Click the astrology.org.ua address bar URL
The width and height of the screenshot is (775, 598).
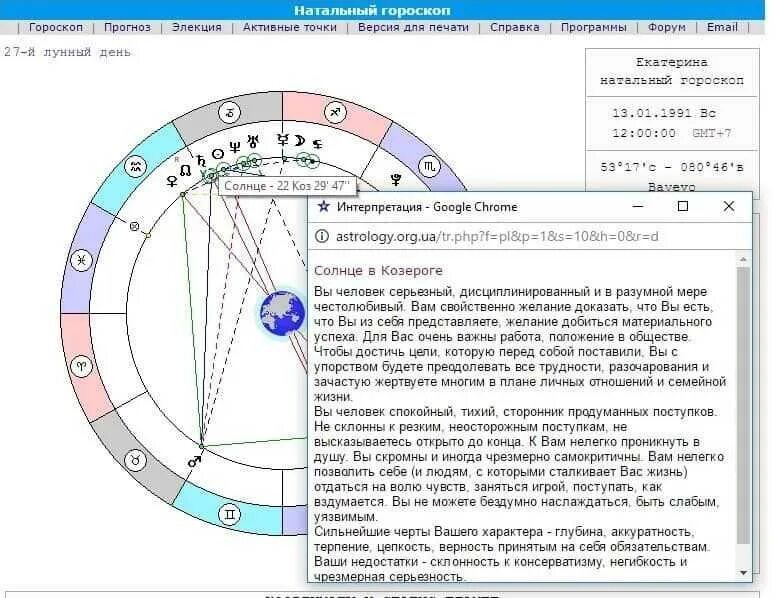[497, 236]
